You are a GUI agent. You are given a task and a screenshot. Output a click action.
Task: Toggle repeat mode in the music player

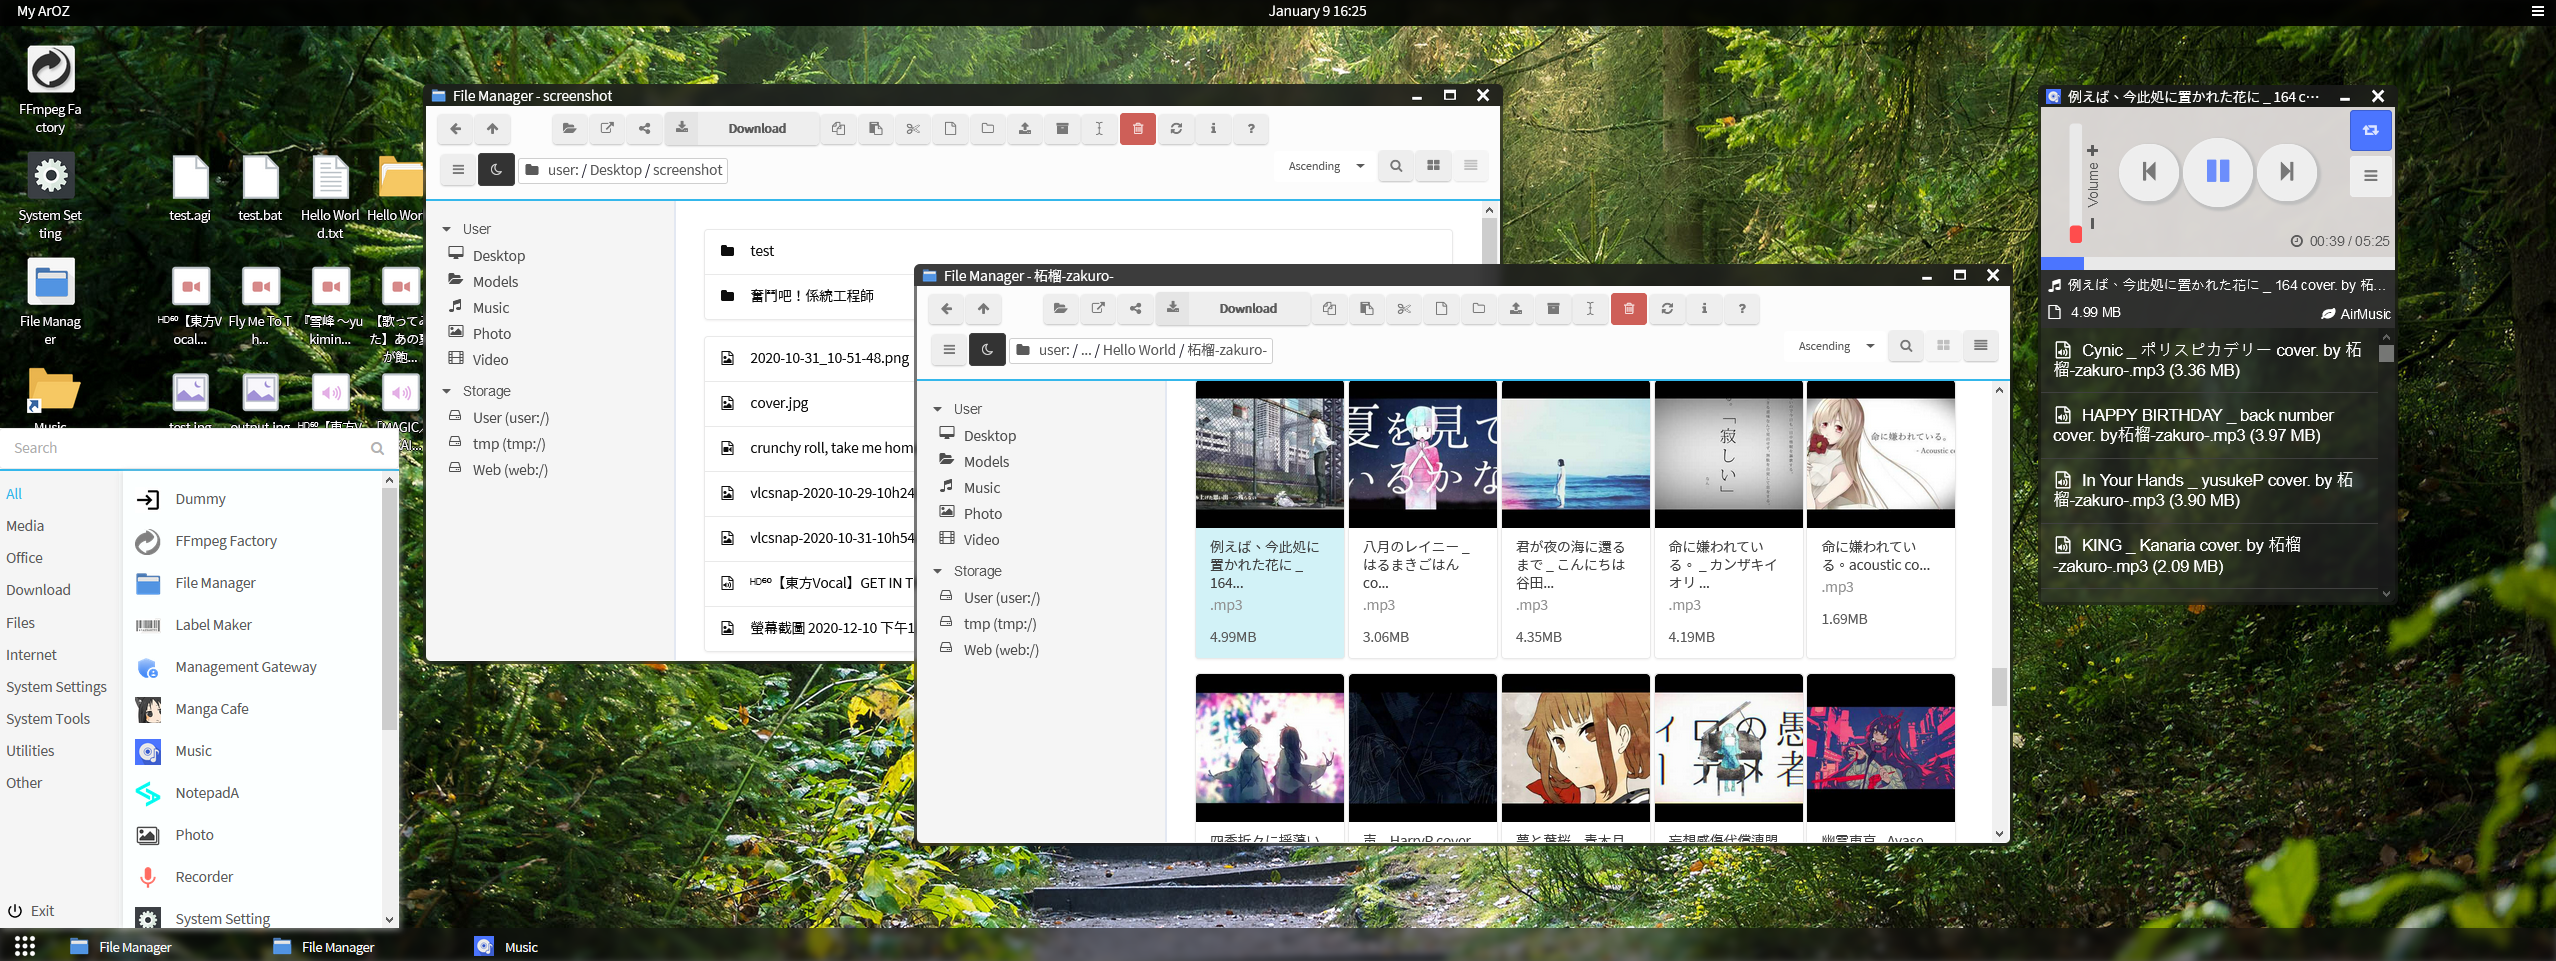point(2369,130)
